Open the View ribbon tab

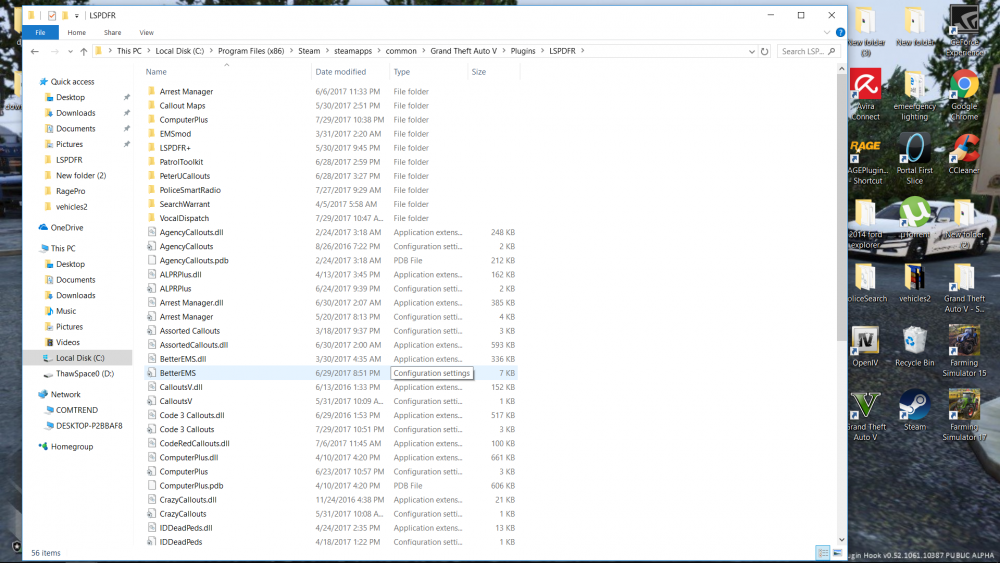[147, 33]
